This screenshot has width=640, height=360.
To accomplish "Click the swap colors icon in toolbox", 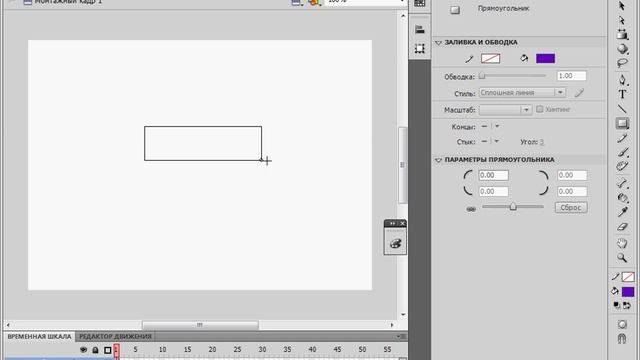I will (x=627, y=305).
